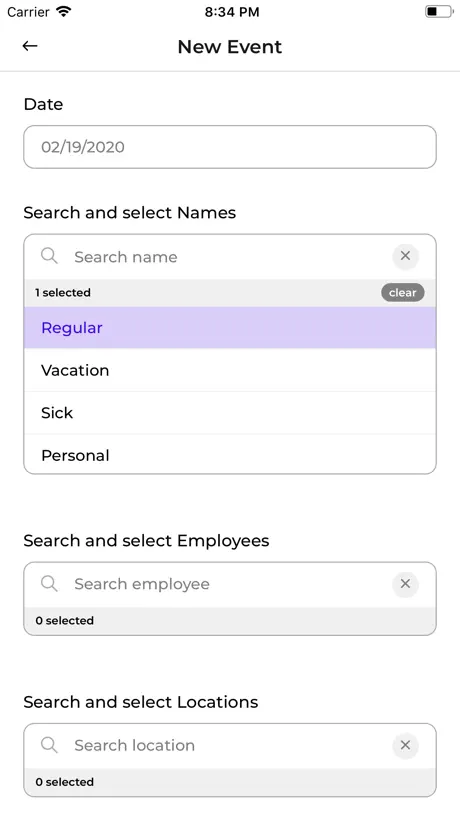Tap the battery icon in status bar
This screenshot has width=460, height=818.
[439, 11]
